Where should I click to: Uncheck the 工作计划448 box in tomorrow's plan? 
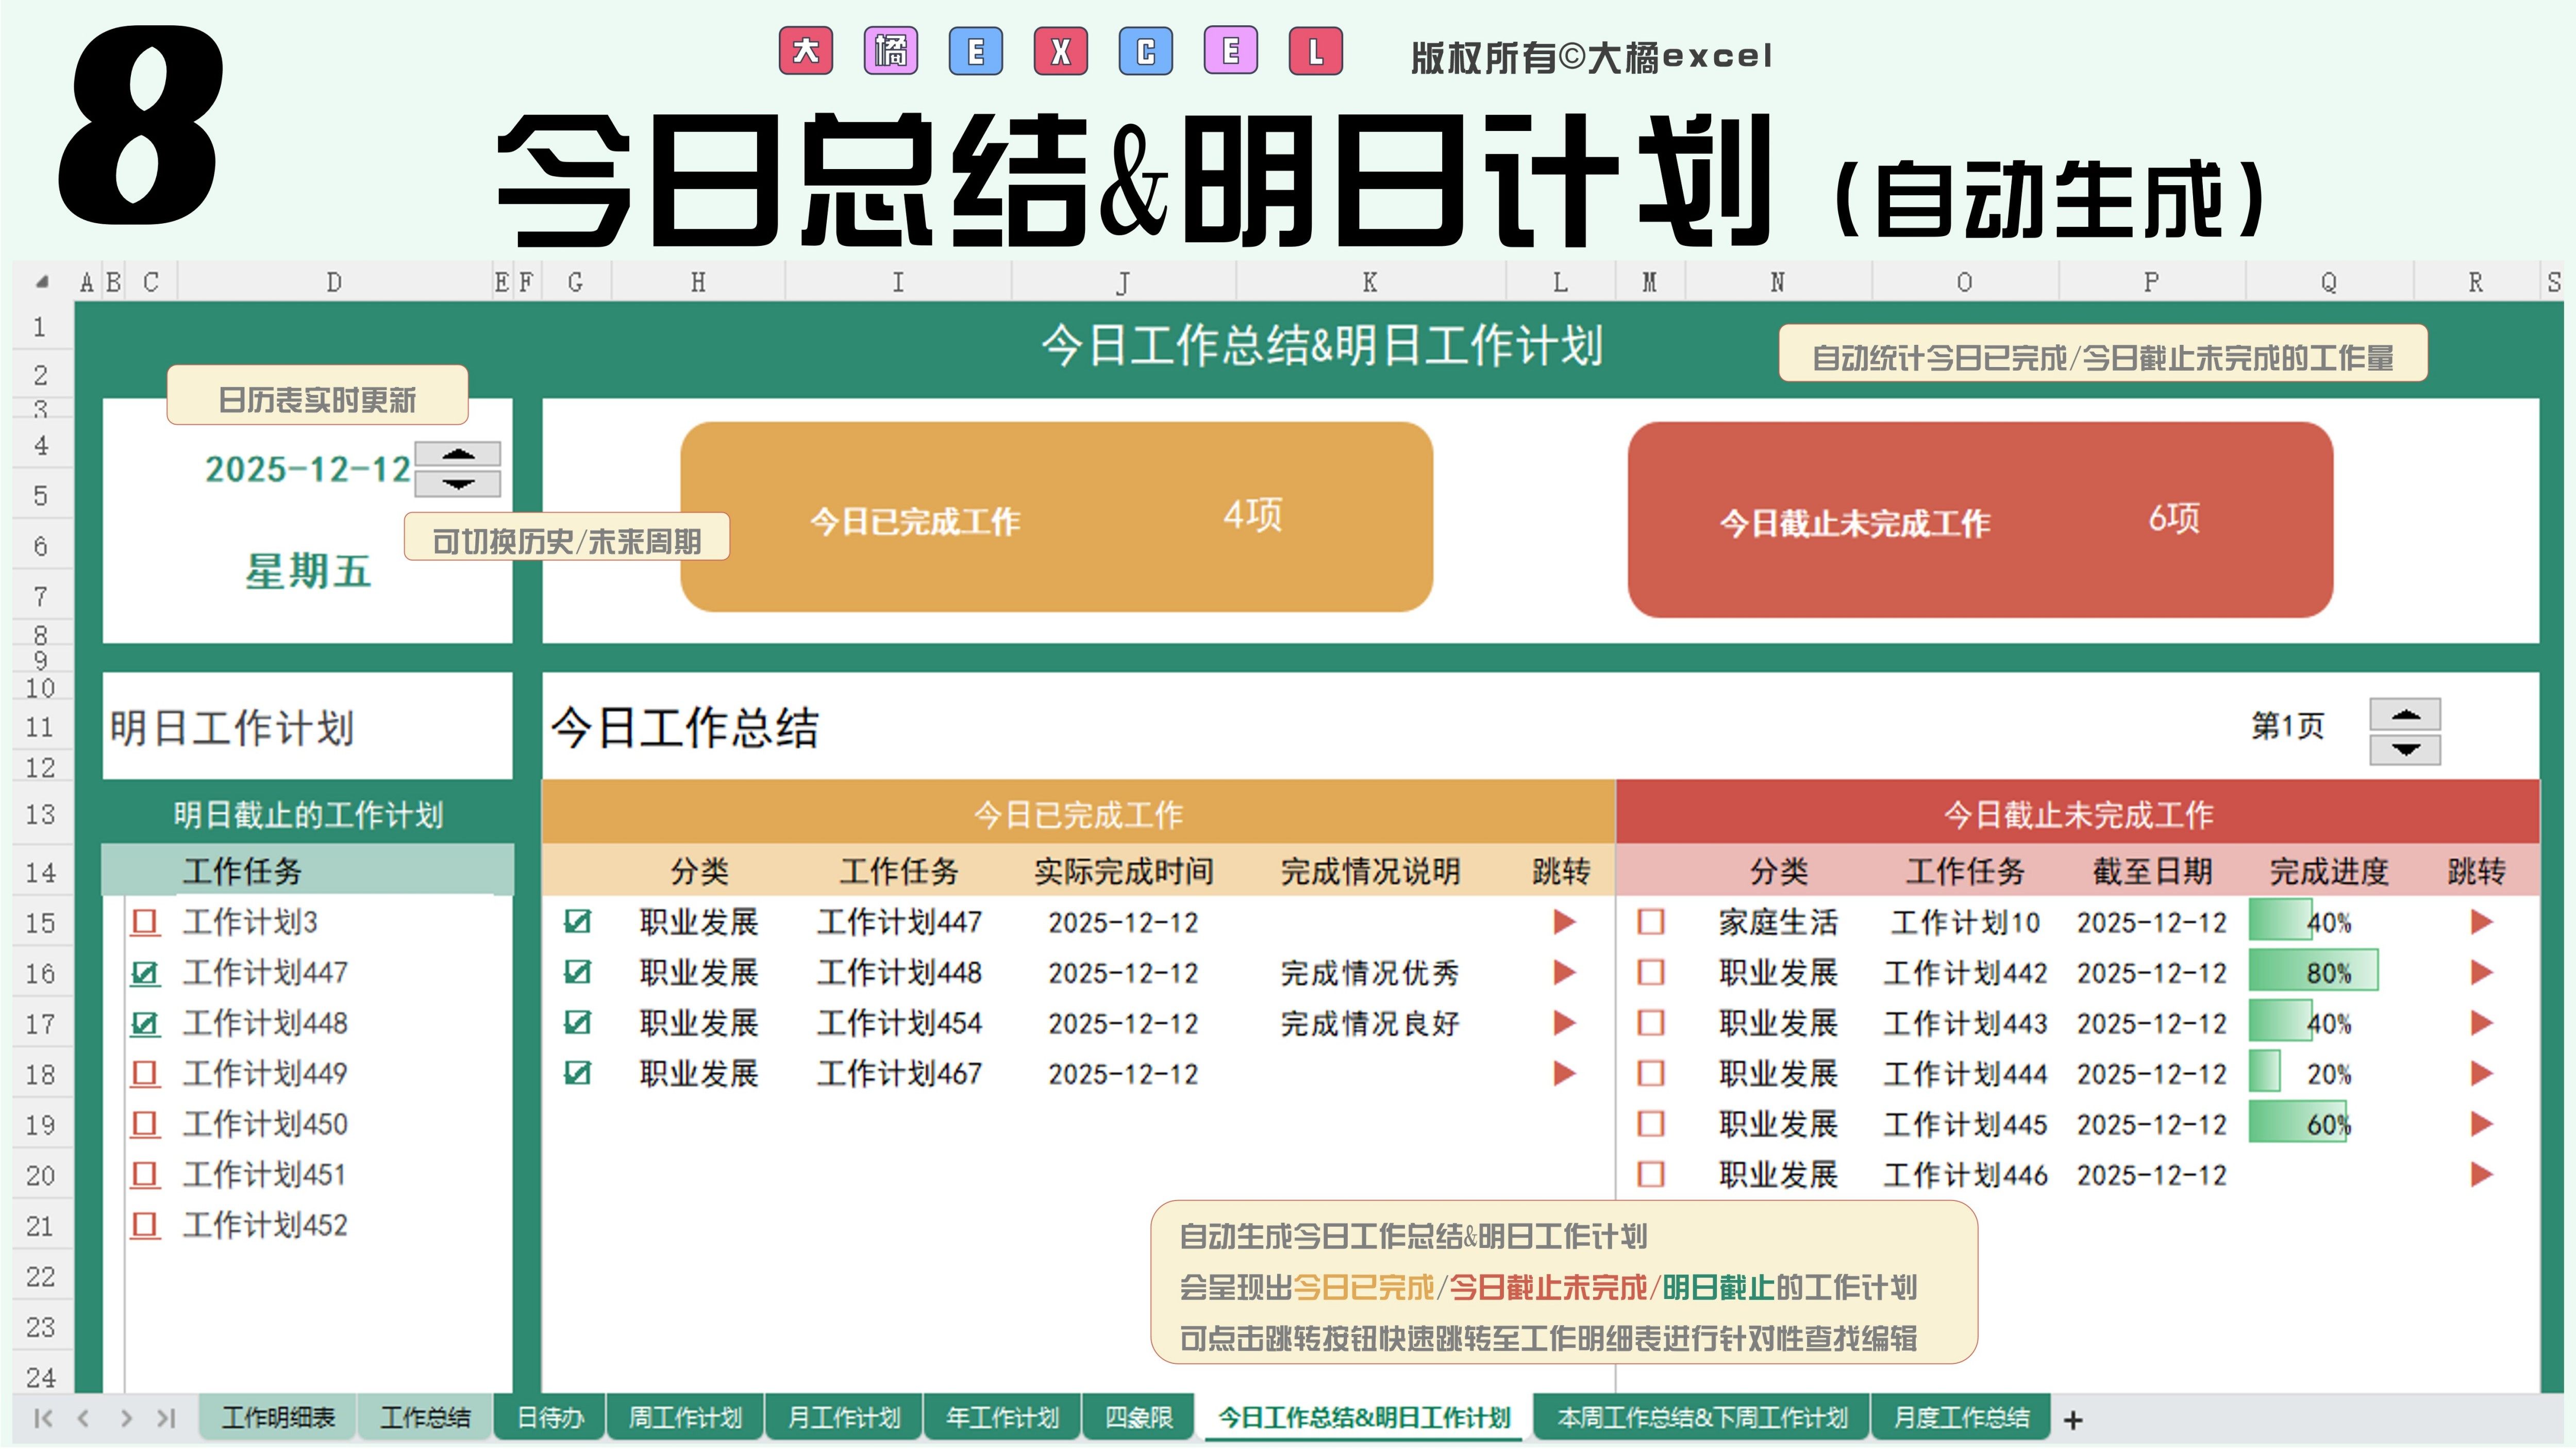coord(145,1023)
